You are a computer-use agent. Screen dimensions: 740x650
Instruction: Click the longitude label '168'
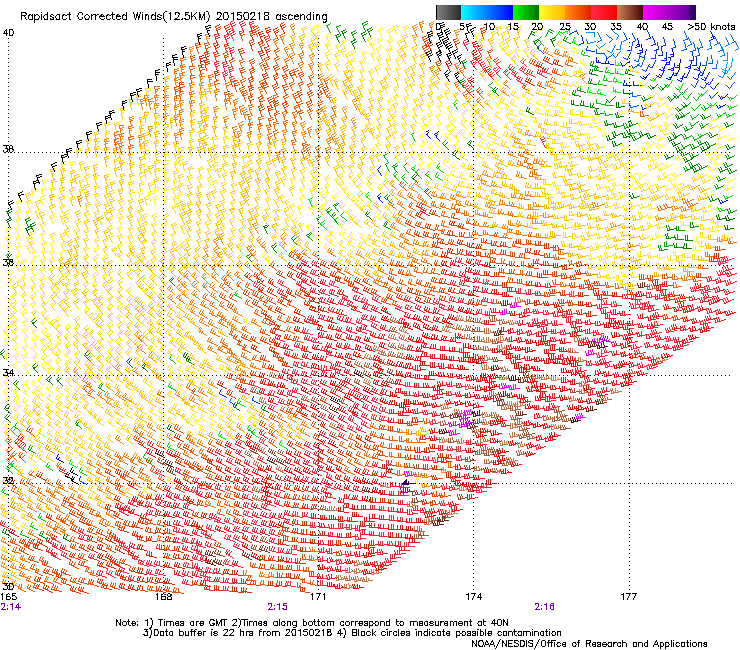[164, 597]
